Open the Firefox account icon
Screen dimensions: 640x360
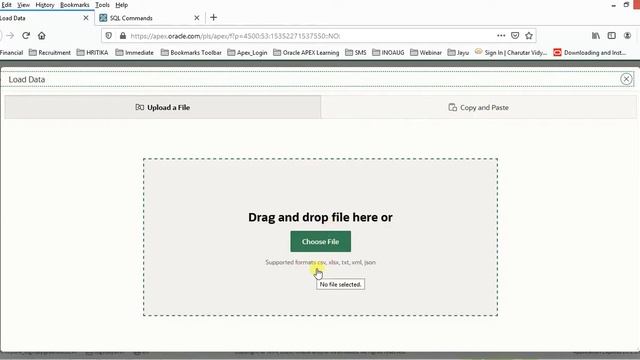[627, 36]
